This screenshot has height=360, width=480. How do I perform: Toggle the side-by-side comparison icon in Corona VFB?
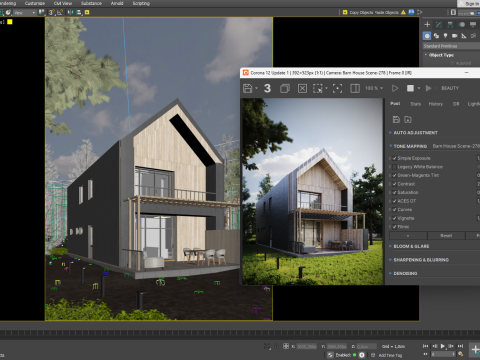(355, 88)
